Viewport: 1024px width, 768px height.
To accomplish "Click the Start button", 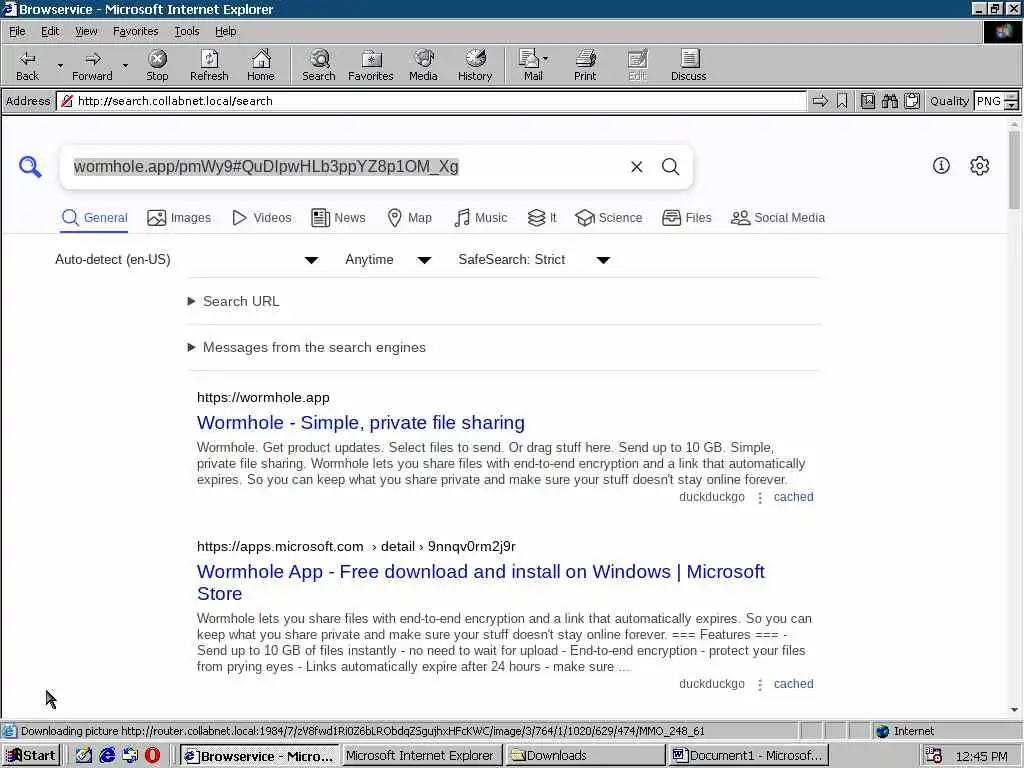I will (x=31, y=756).
